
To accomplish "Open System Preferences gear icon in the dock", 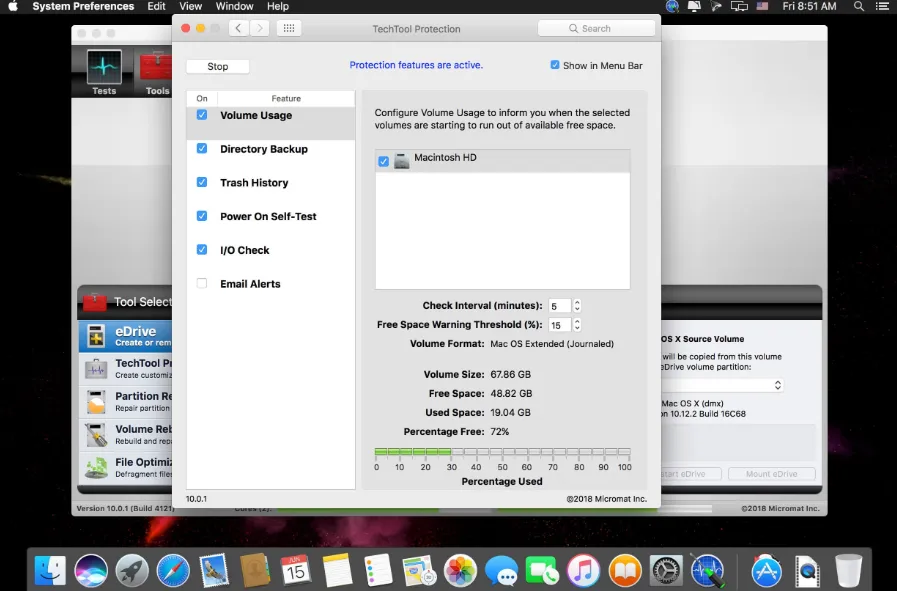I will coord(666,570).
